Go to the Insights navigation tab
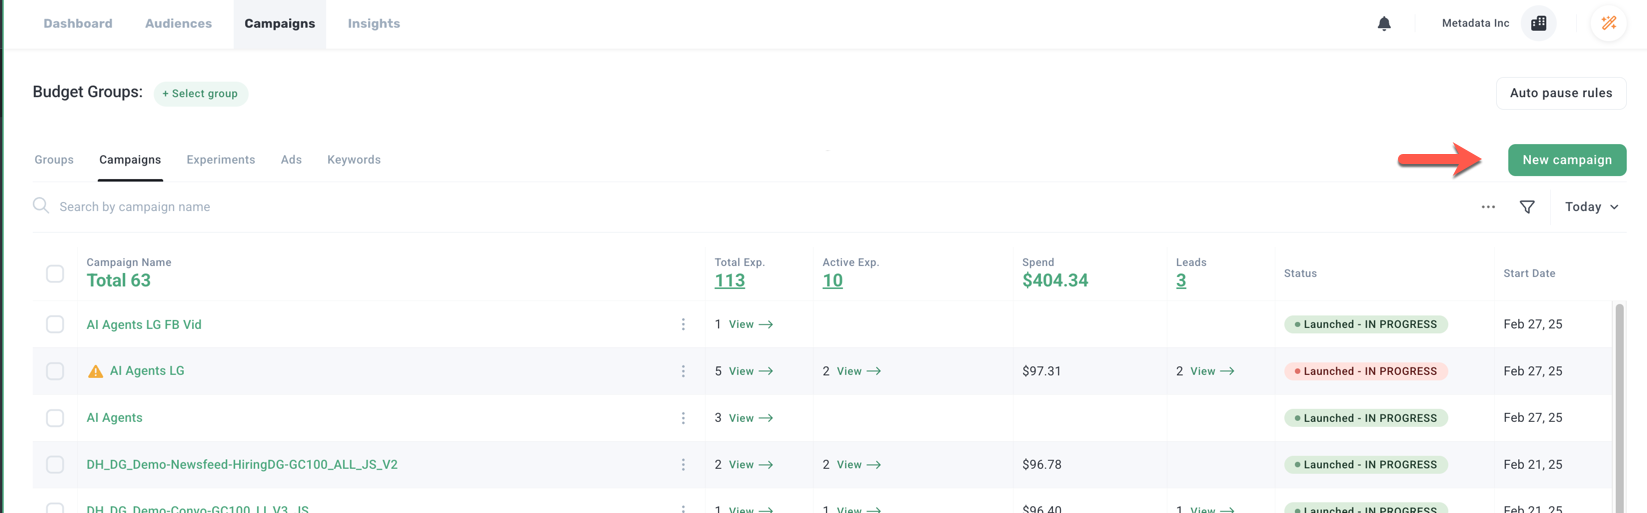 (373, 24)
